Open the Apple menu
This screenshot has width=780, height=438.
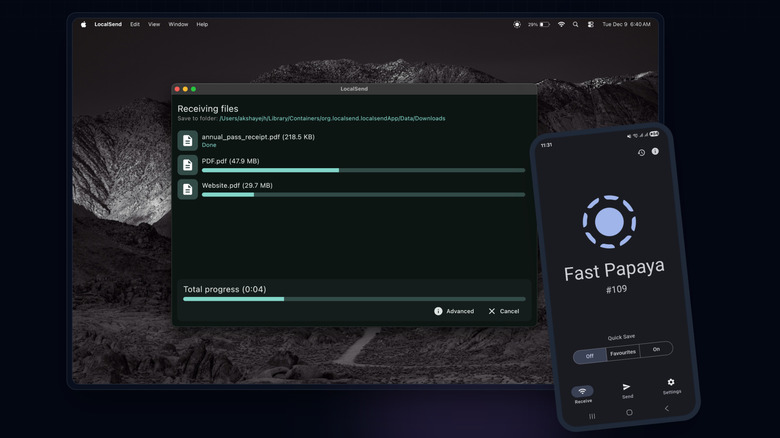tap(84, 24)
